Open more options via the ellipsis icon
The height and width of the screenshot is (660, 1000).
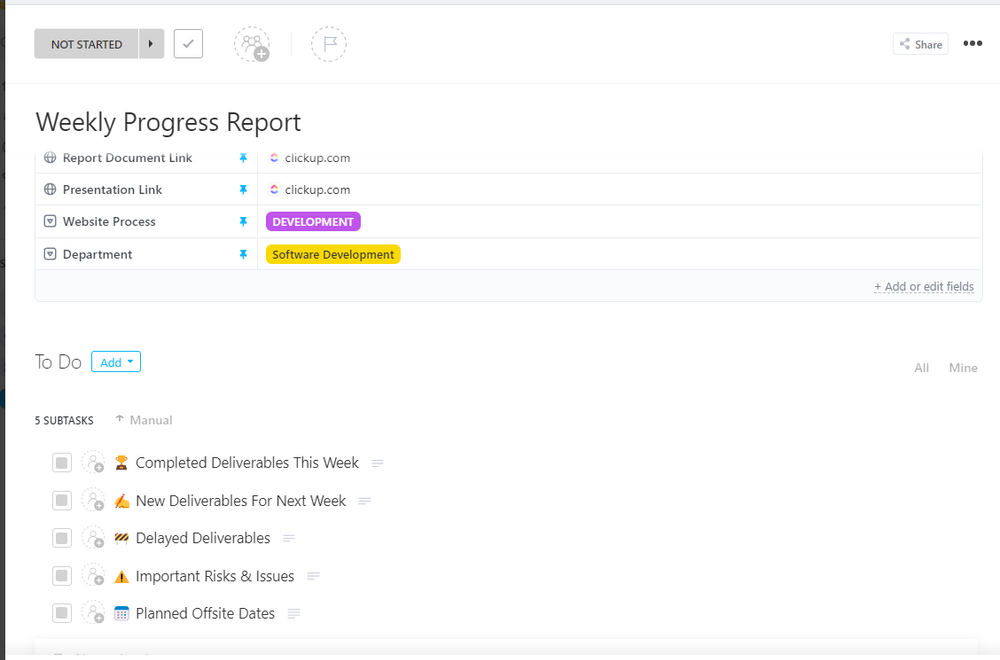(x=972, y=43)
